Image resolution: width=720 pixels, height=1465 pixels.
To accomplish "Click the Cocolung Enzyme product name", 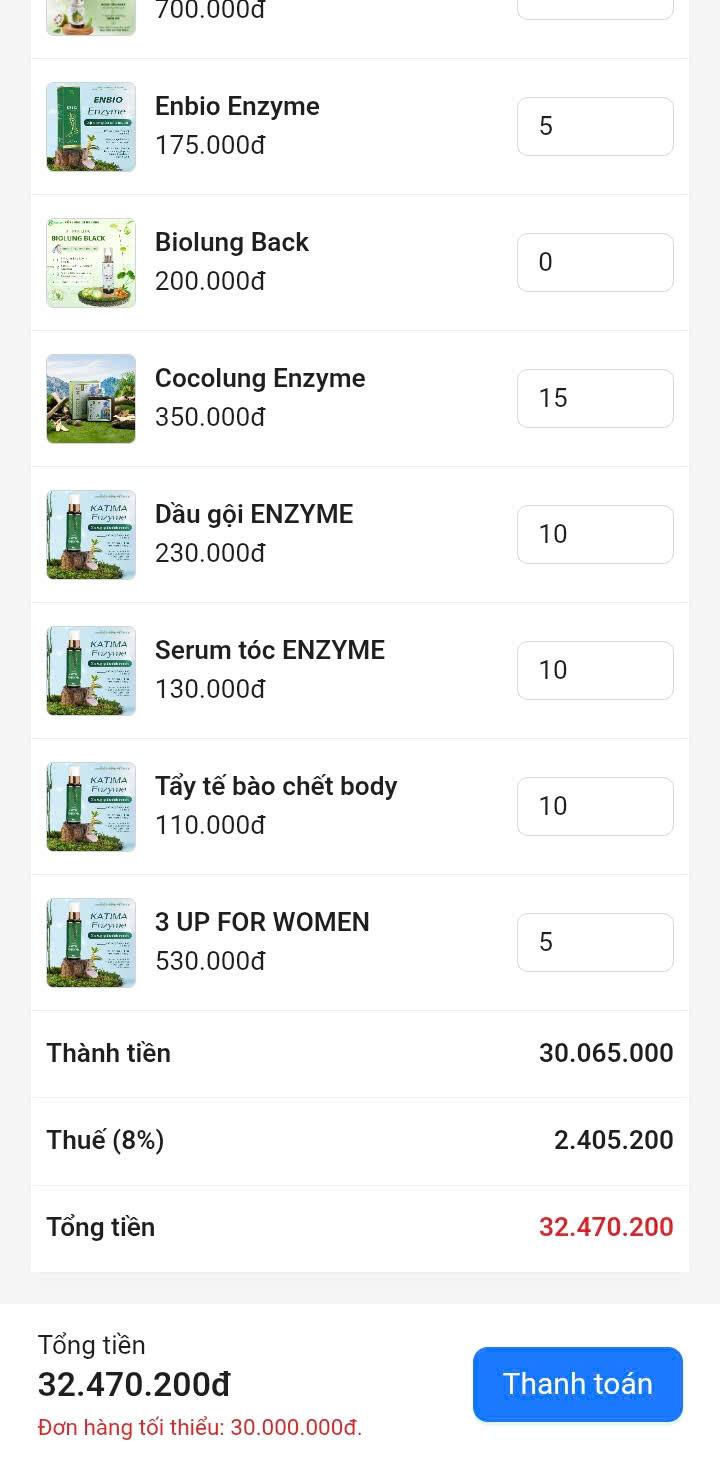I will point(260,378).
